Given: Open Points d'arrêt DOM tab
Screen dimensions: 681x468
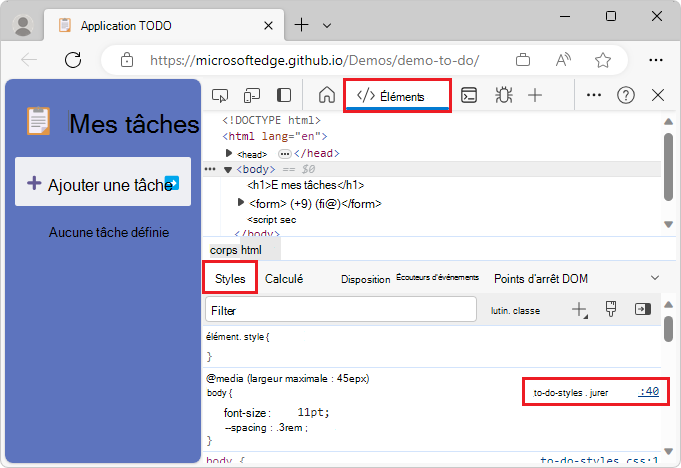Looking at the screenshot, I should point(541,279).
